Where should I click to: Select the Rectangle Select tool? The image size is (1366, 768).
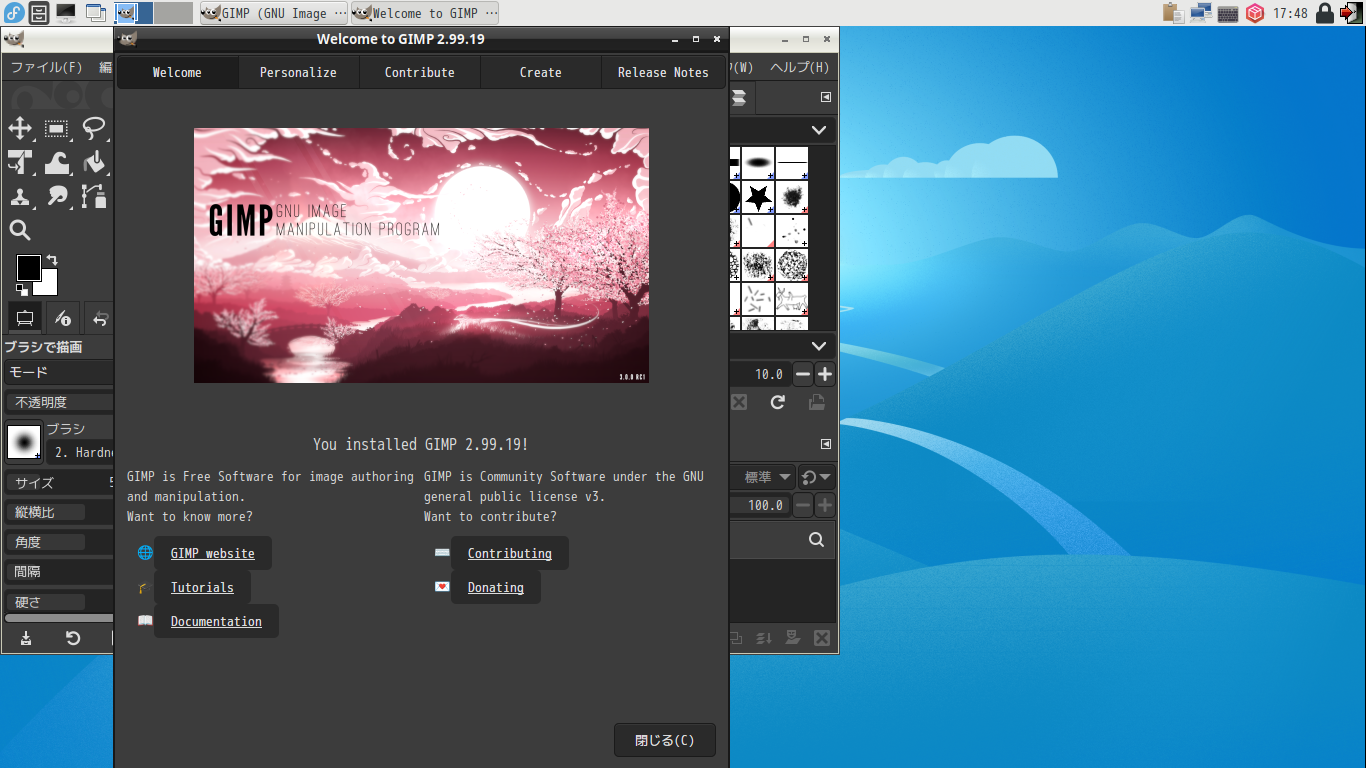[57, 129]
